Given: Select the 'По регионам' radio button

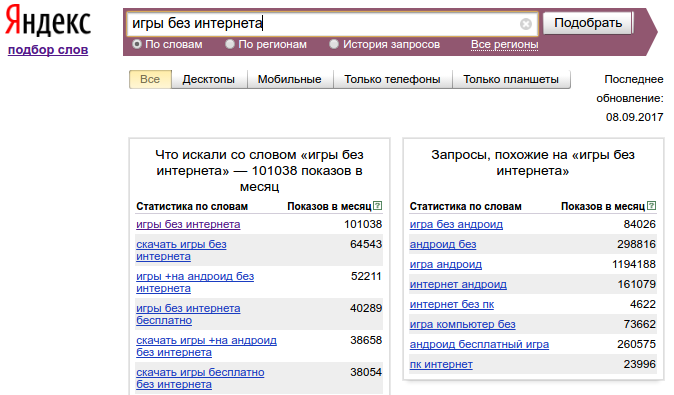Looking at the screenshot, I should [230, 44].
